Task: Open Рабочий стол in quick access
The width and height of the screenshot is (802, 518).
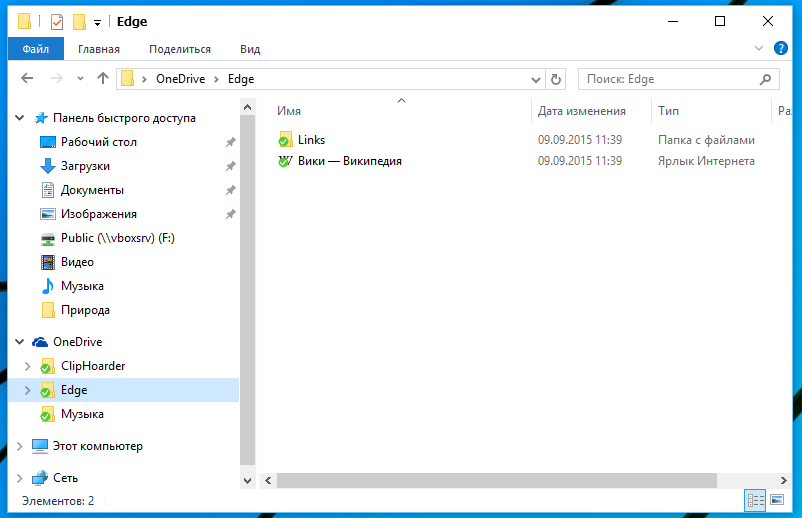Action: [99, 142]
